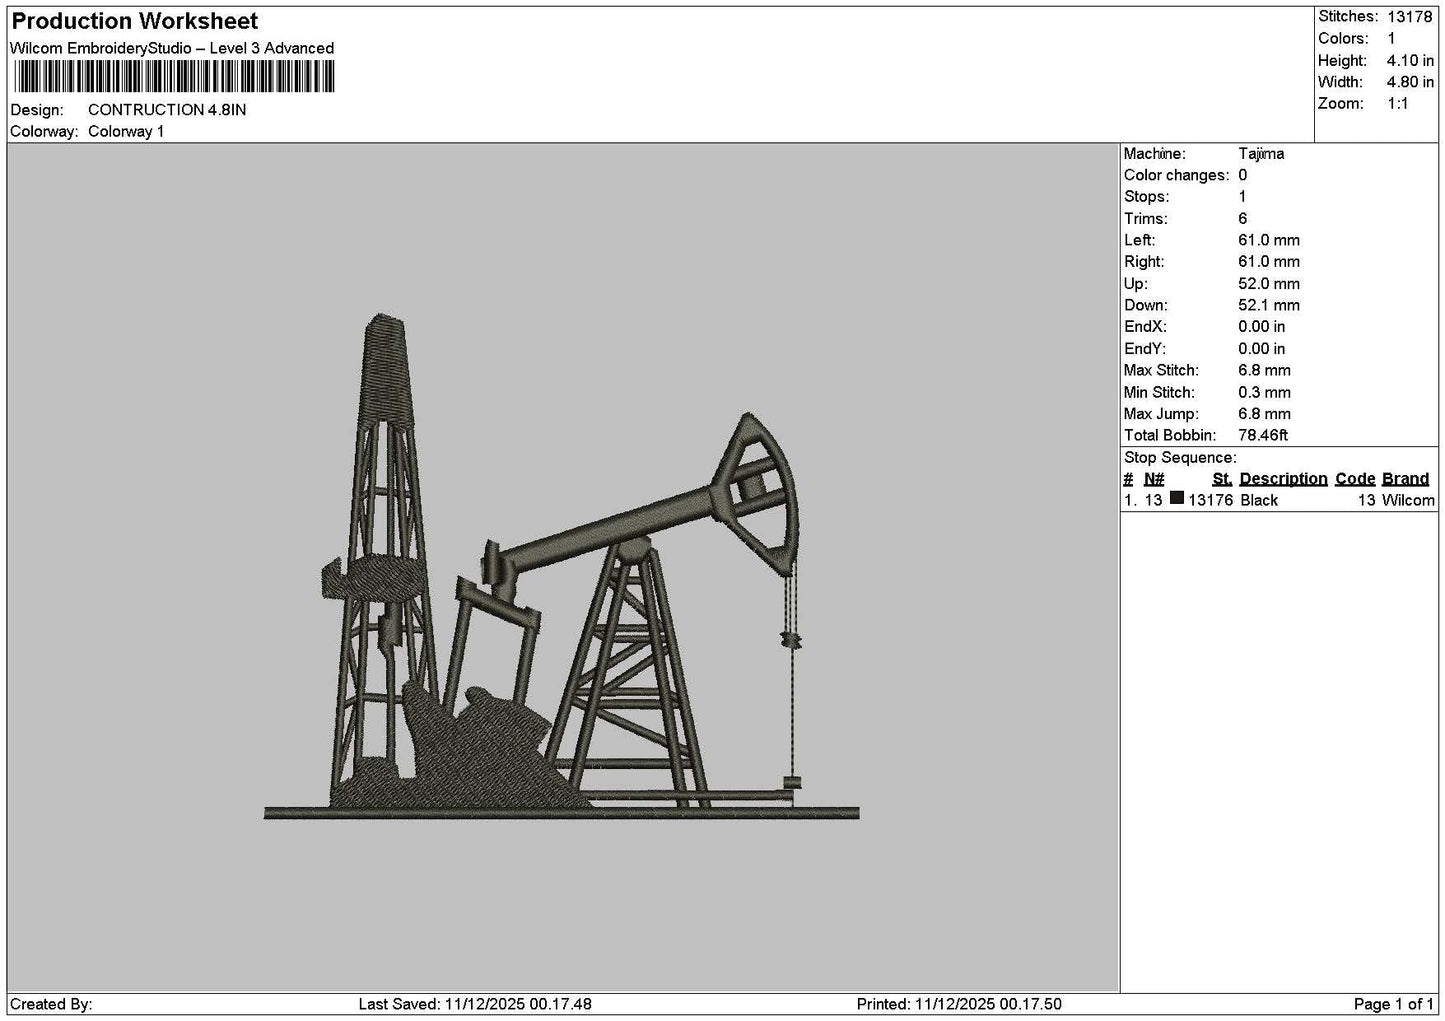Click the Total Bobbin 78.46ft value
This screenshot has width=1445, height=1021.
[1263, 436]
